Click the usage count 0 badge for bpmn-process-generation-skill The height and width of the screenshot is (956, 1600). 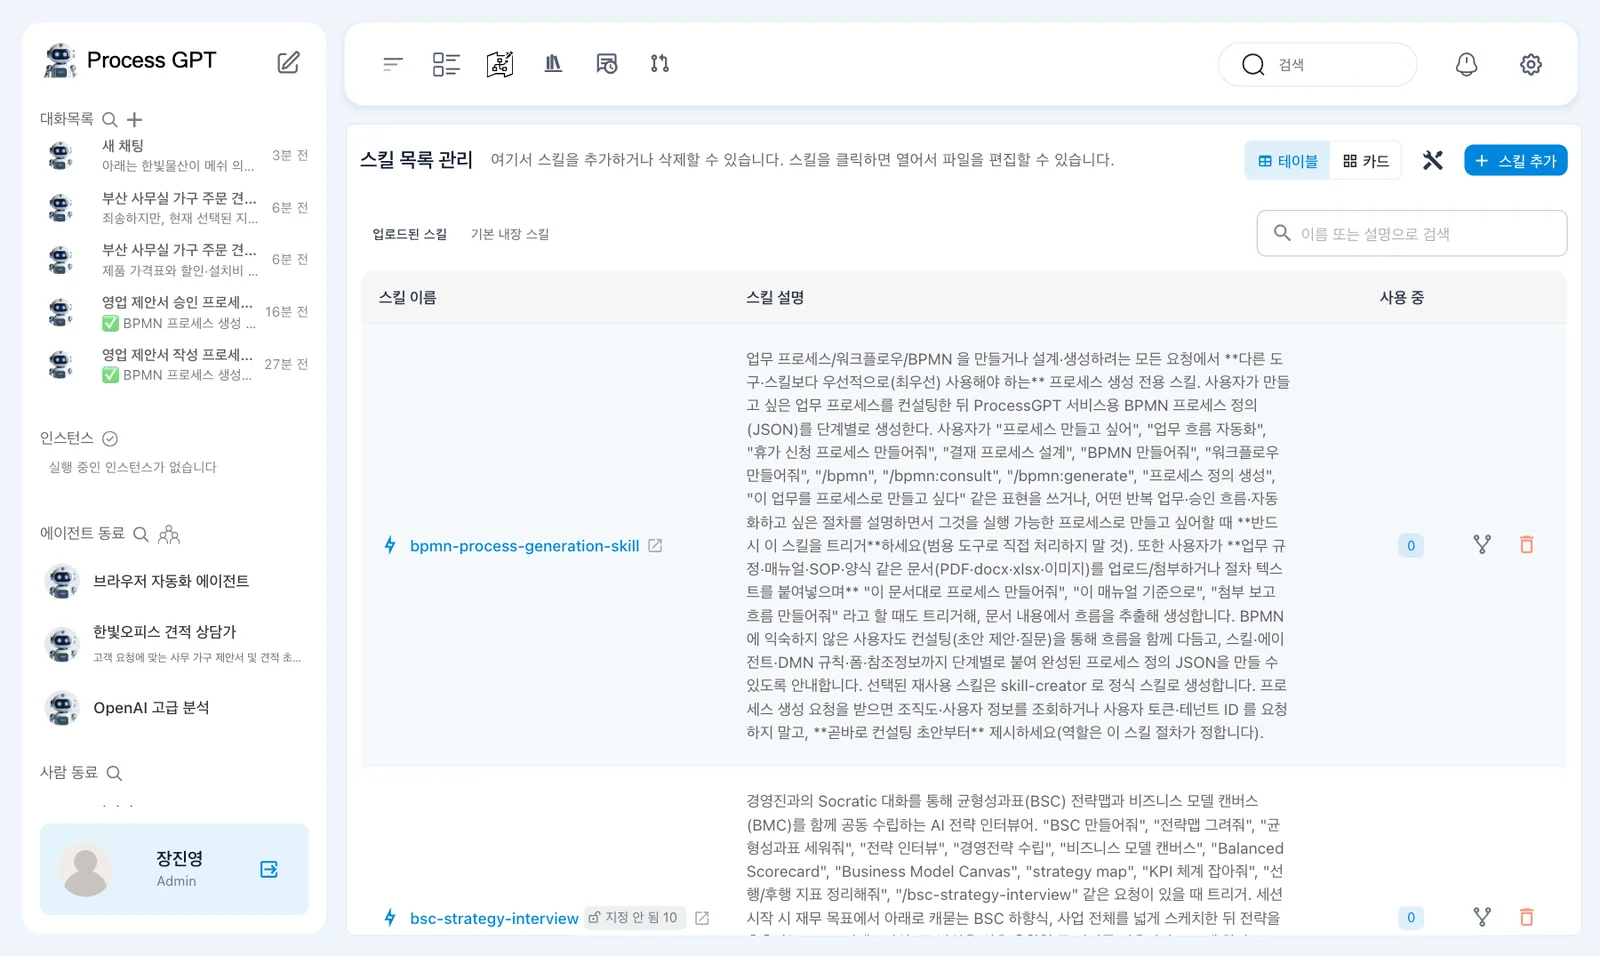point(1411,545)
